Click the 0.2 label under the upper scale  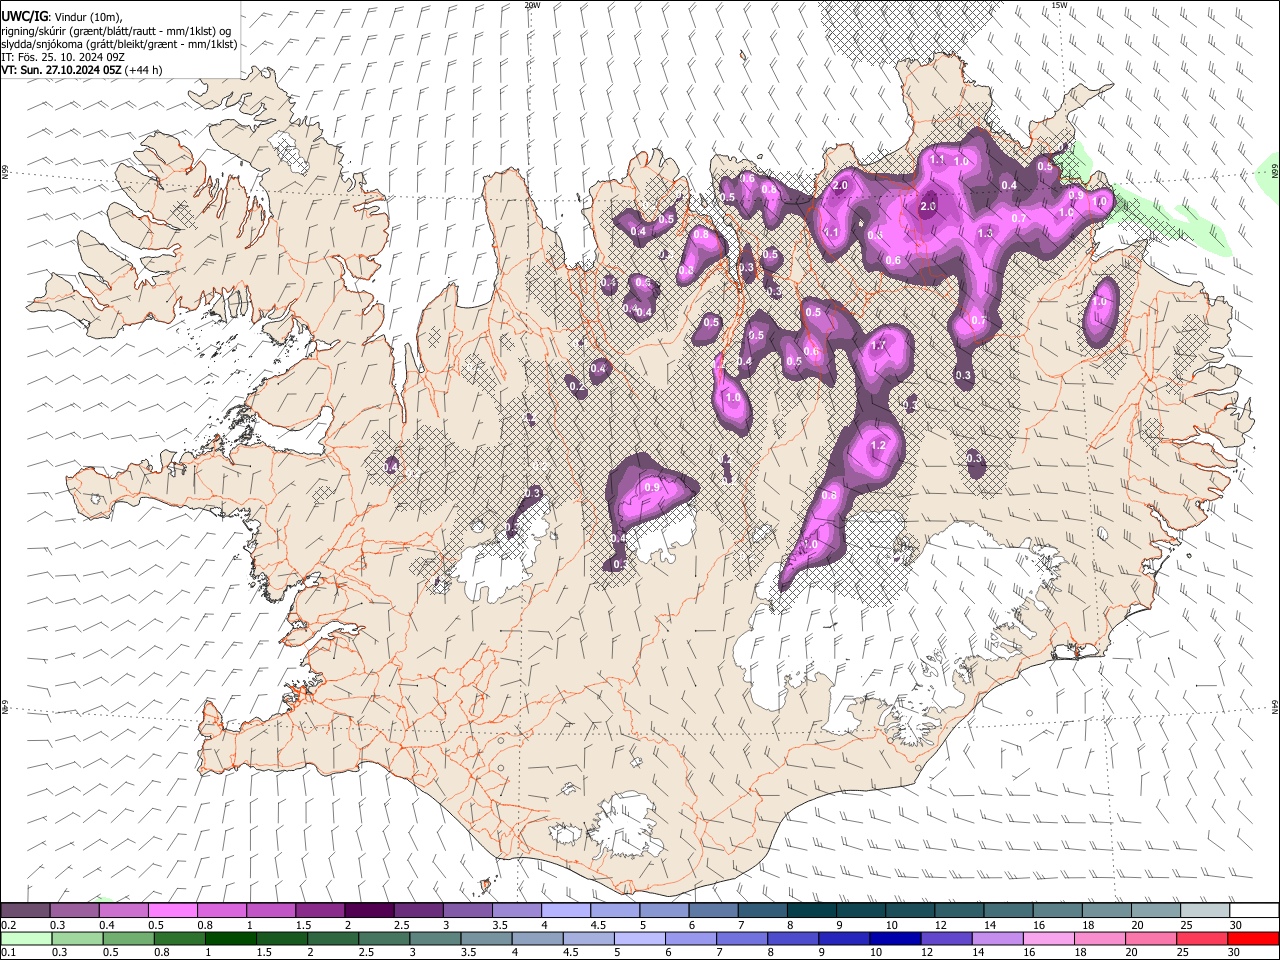click(7, 925)
